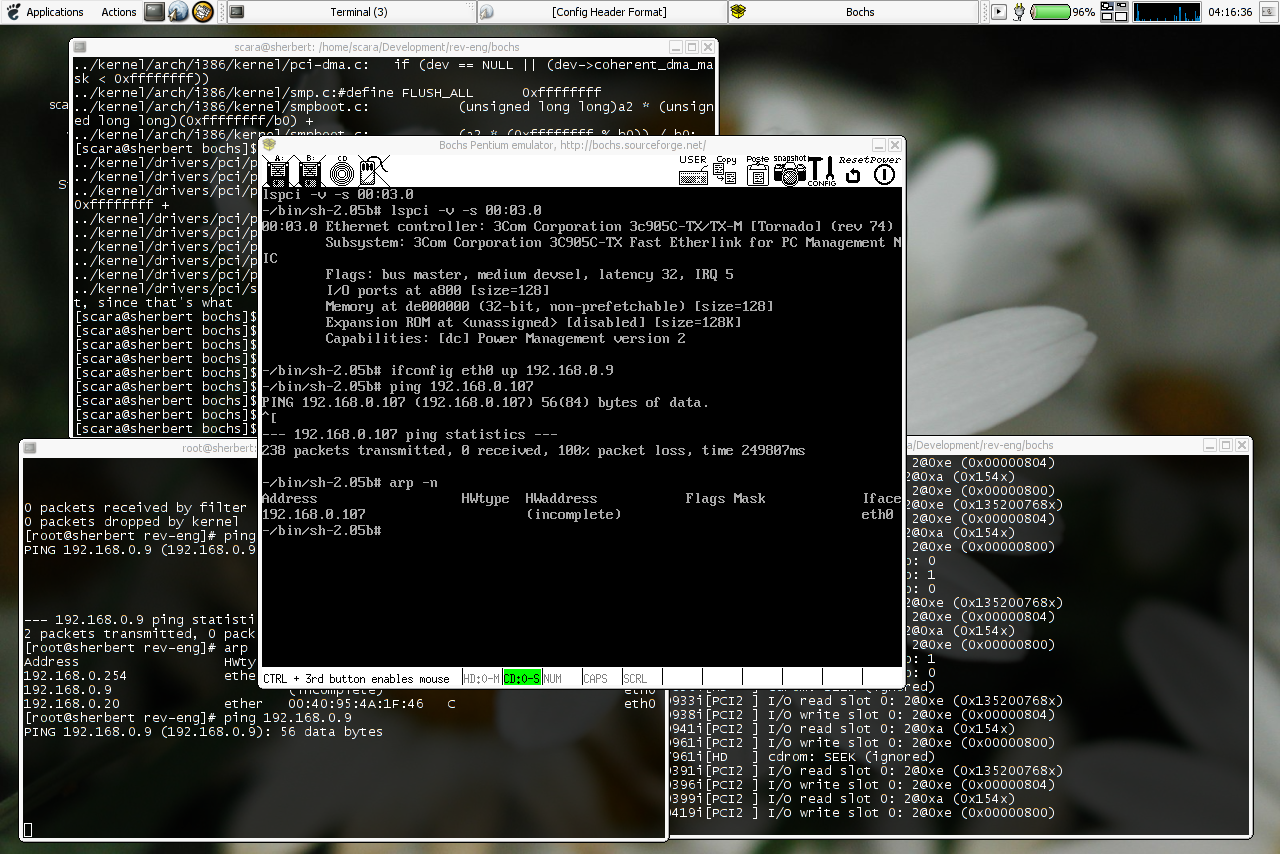Toggle the CD-ROM icon in Bochs toolbar

pyautogui.click(x=342, y=171)
